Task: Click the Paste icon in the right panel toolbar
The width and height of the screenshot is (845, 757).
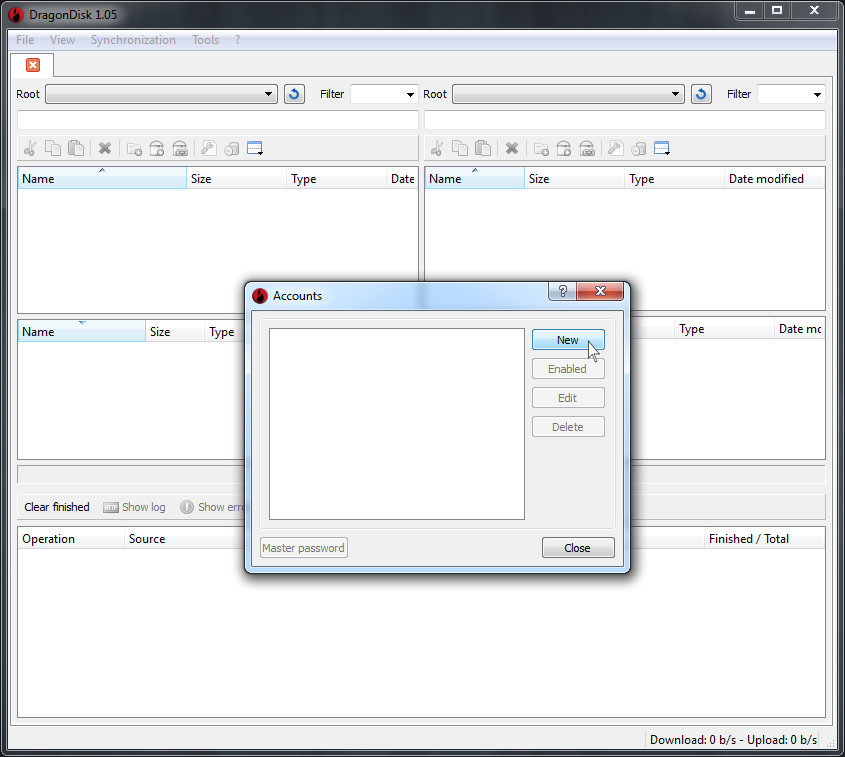Action: pyautogui.click(x=483, y=148)
